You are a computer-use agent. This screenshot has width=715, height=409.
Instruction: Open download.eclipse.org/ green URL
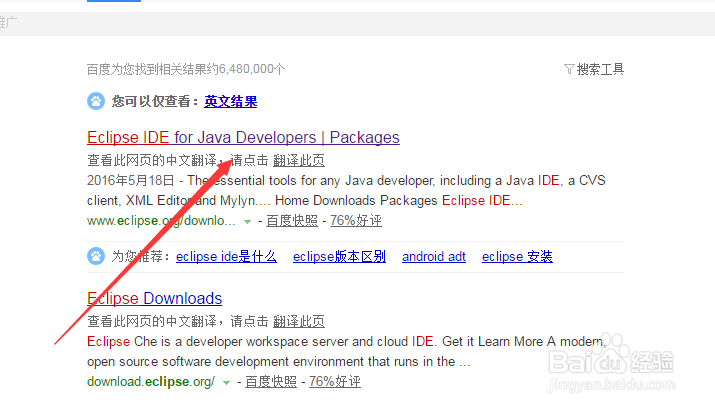151,382
